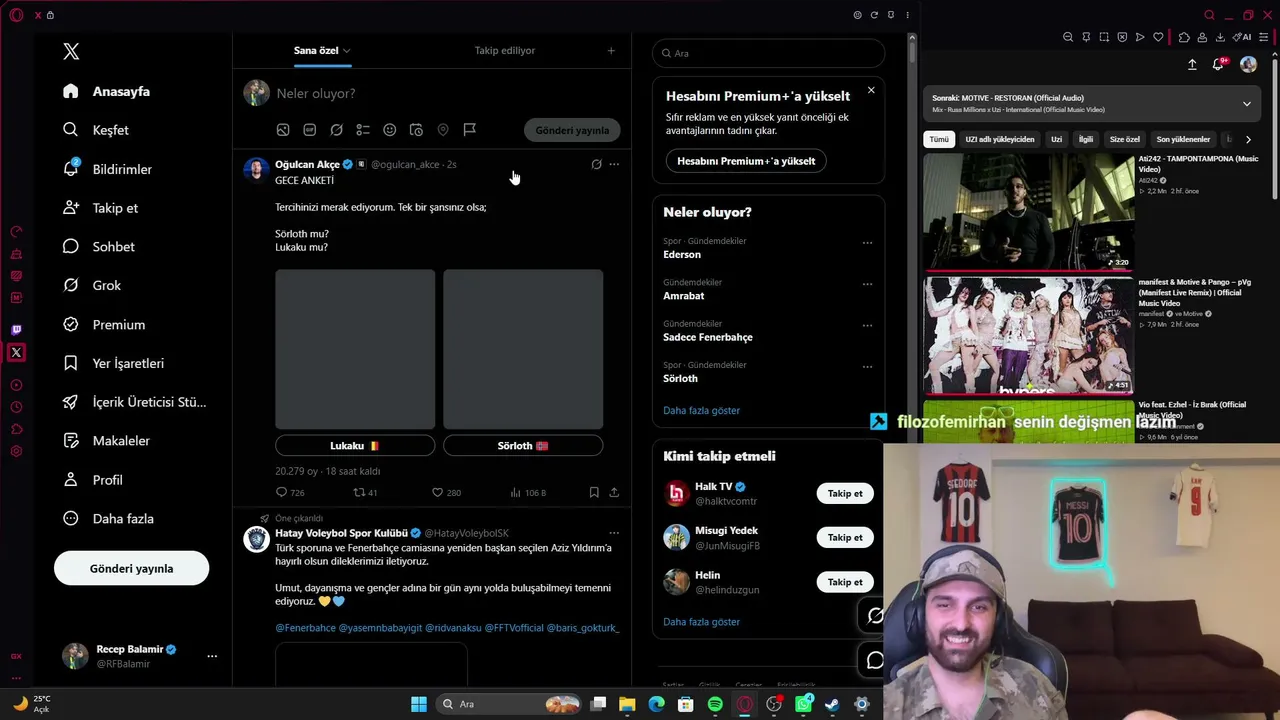The image size is (1280, 720).
Task: Switch to the Takip ediliyor tab
Action: pos(505,50)
